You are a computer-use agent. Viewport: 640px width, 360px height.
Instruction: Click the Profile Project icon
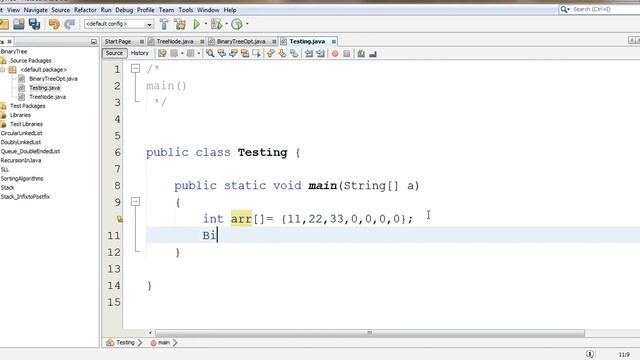point(236,24)
